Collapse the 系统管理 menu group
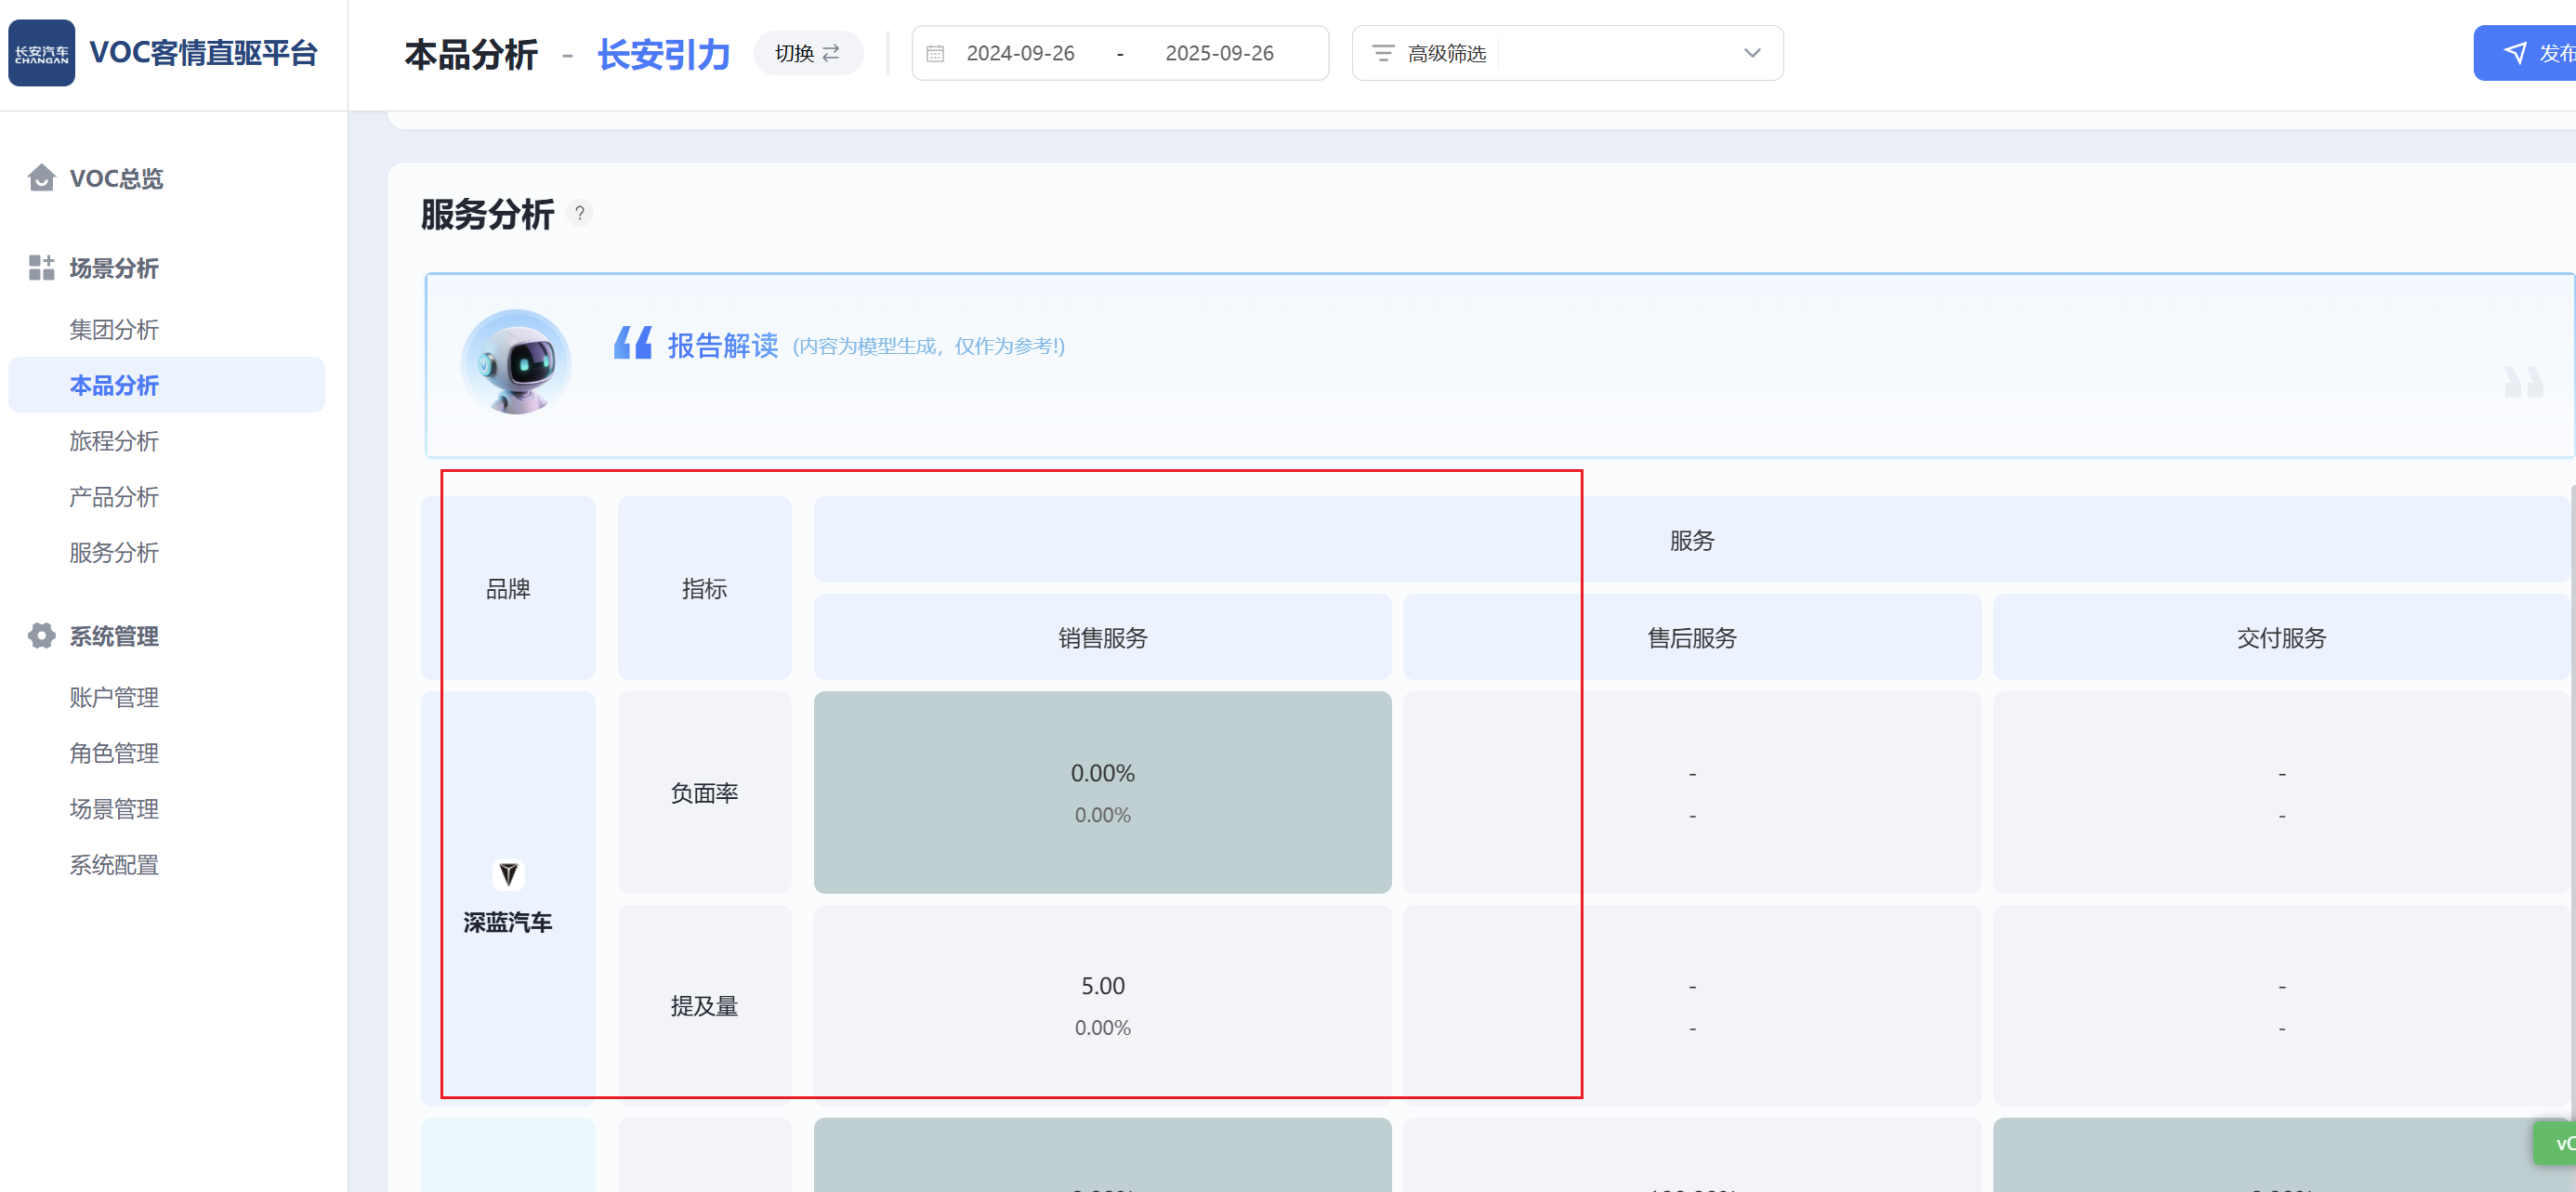2576x1192 pixels. tap(114, 636)
